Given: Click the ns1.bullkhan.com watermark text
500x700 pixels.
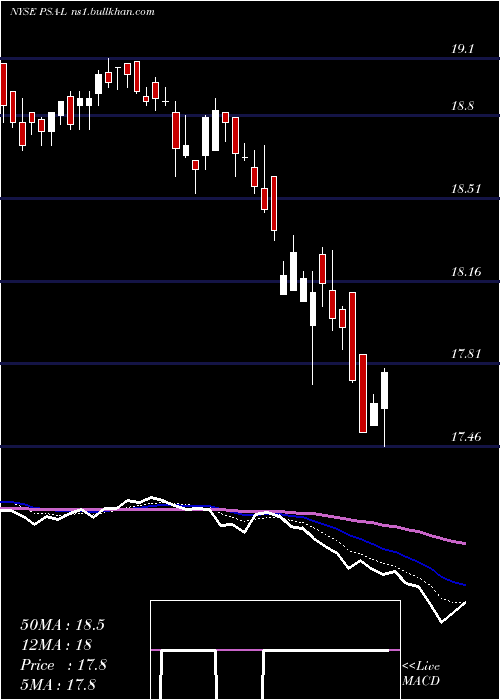Looking at the screenshot, I should 112,12.
